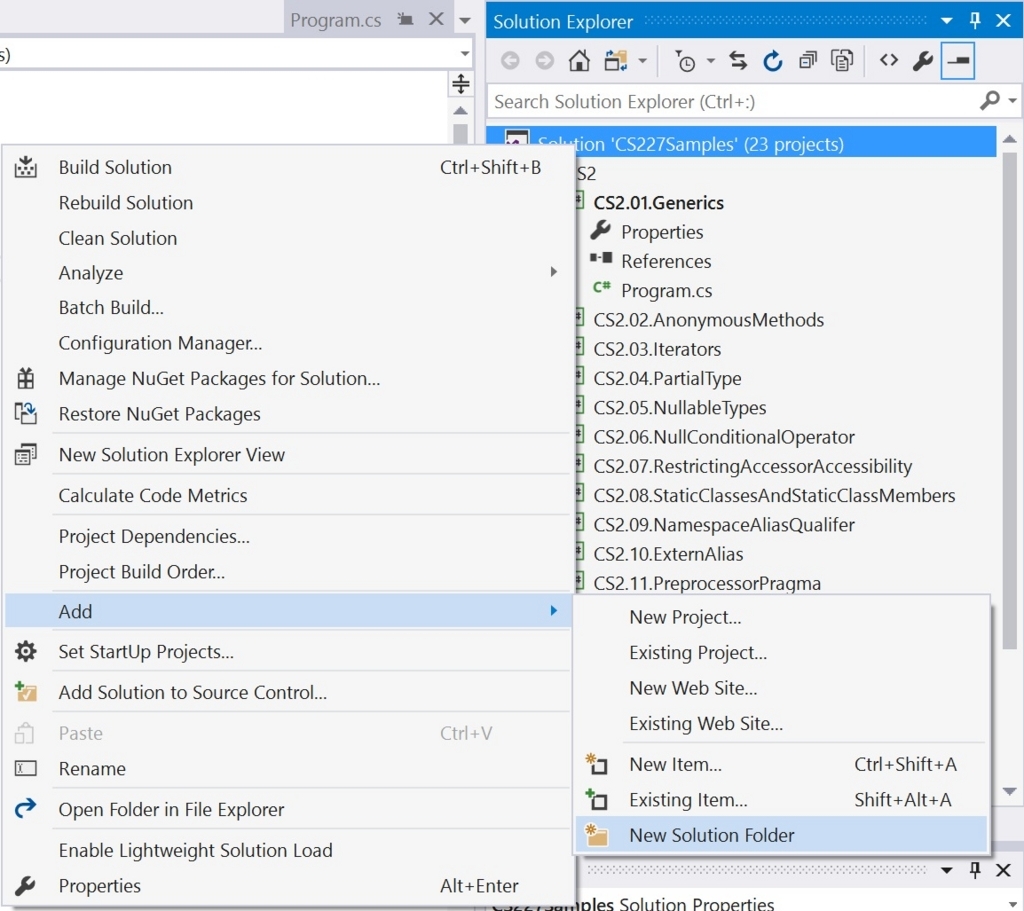Select the Add menu entry
This screenshot has width=1024, height=911.
click(x=287, y=611)
